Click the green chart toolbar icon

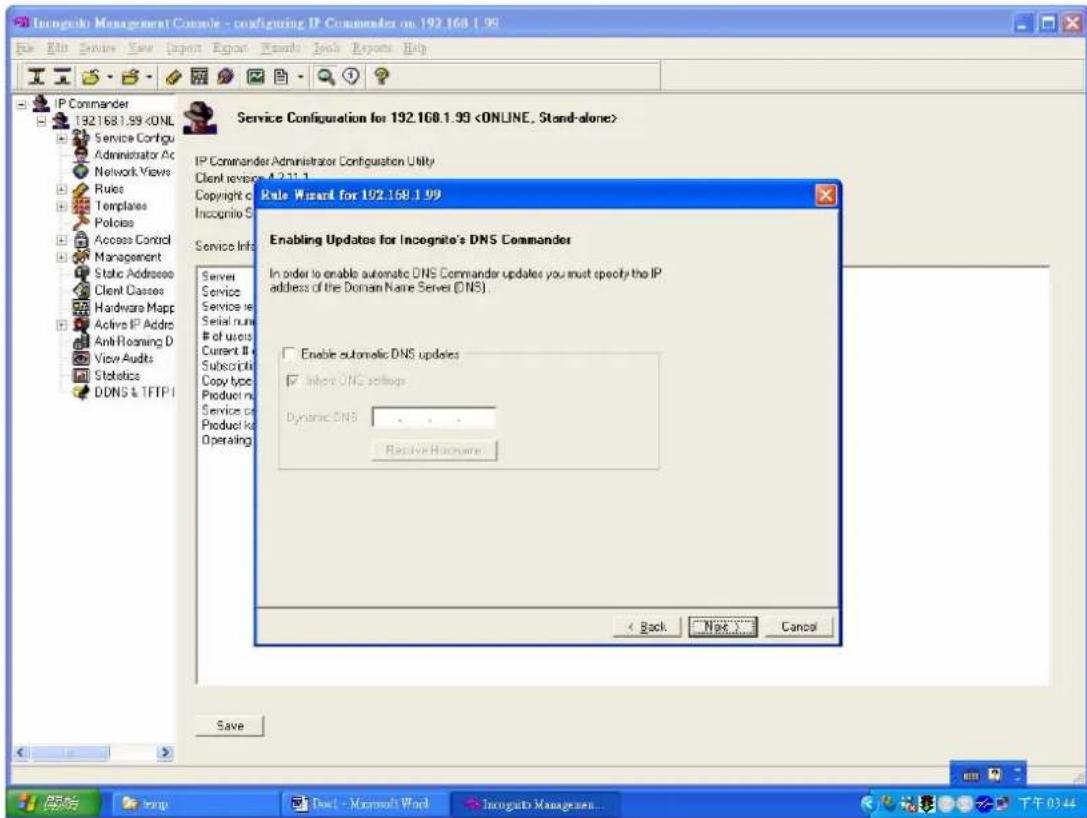[256, 77]
